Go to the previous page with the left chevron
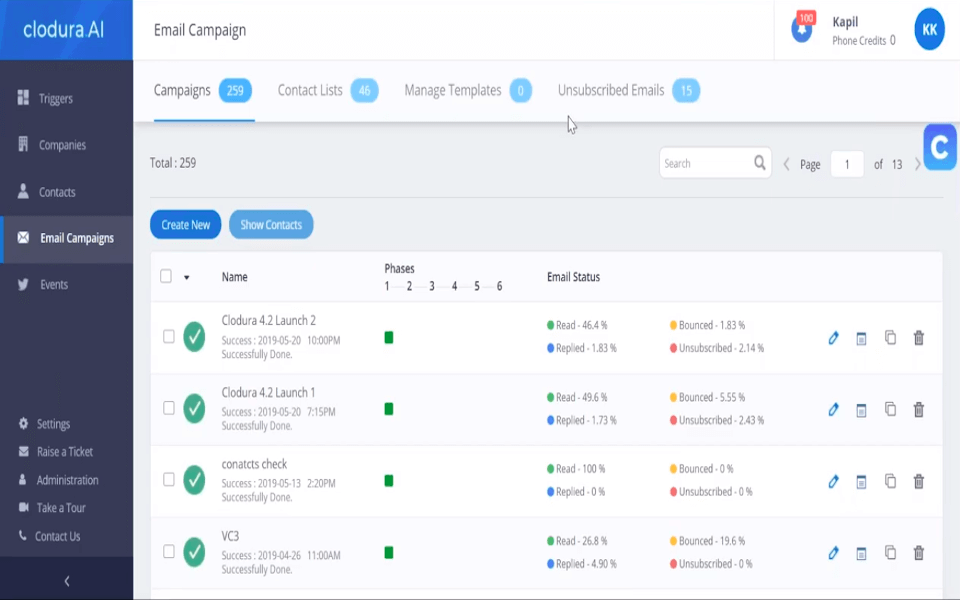Image resolution: width=960 pixels, height=600 pixels. tap(787, 164)
